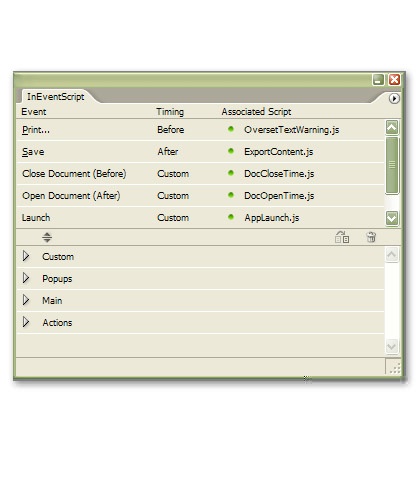The width and height of the screenshot is (420, 480).
Task: Click the DocOpenTime.js script name
Action: tap(279, 196)
